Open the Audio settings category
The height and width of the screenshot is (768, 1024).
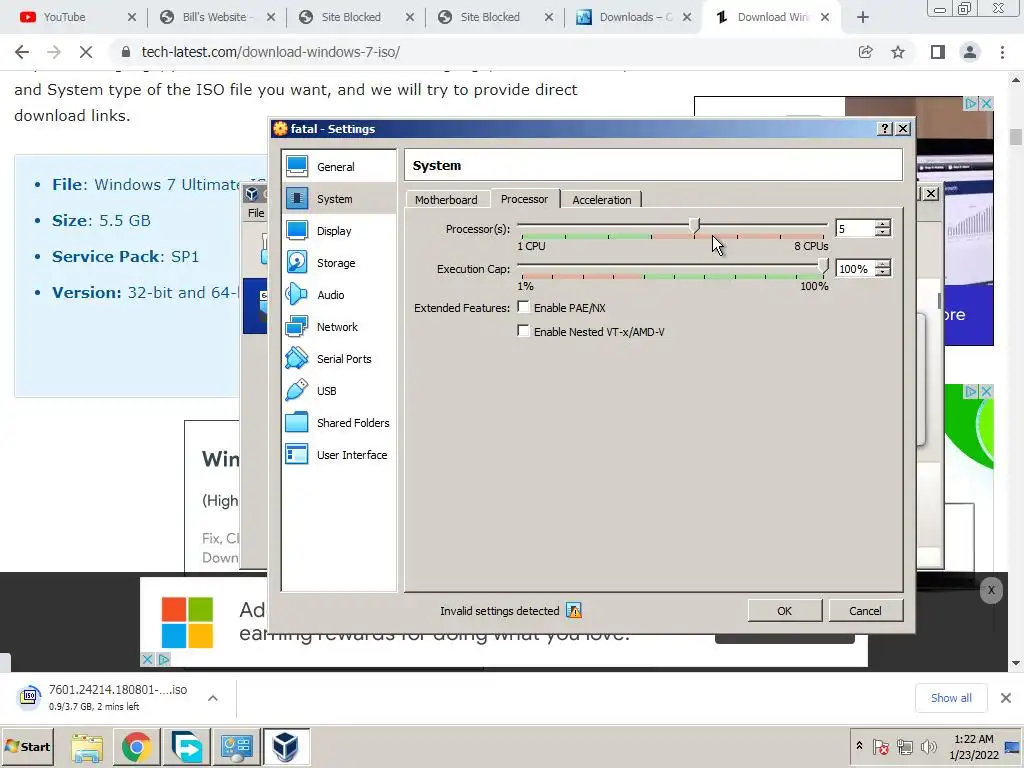[338, 295]
